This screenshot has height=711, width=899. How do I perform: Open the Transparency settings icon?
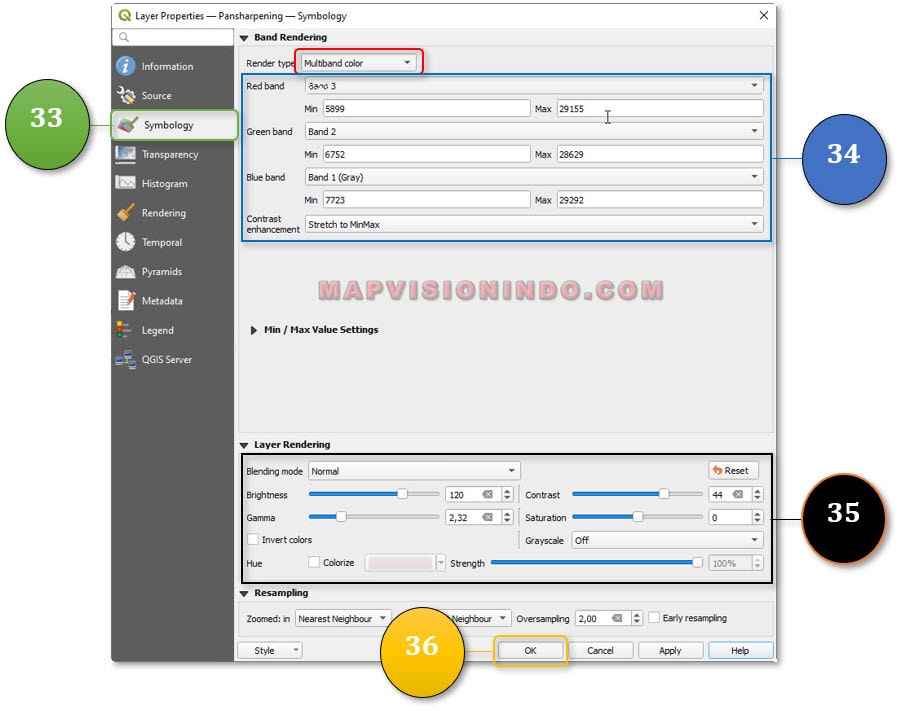(125, 154)
